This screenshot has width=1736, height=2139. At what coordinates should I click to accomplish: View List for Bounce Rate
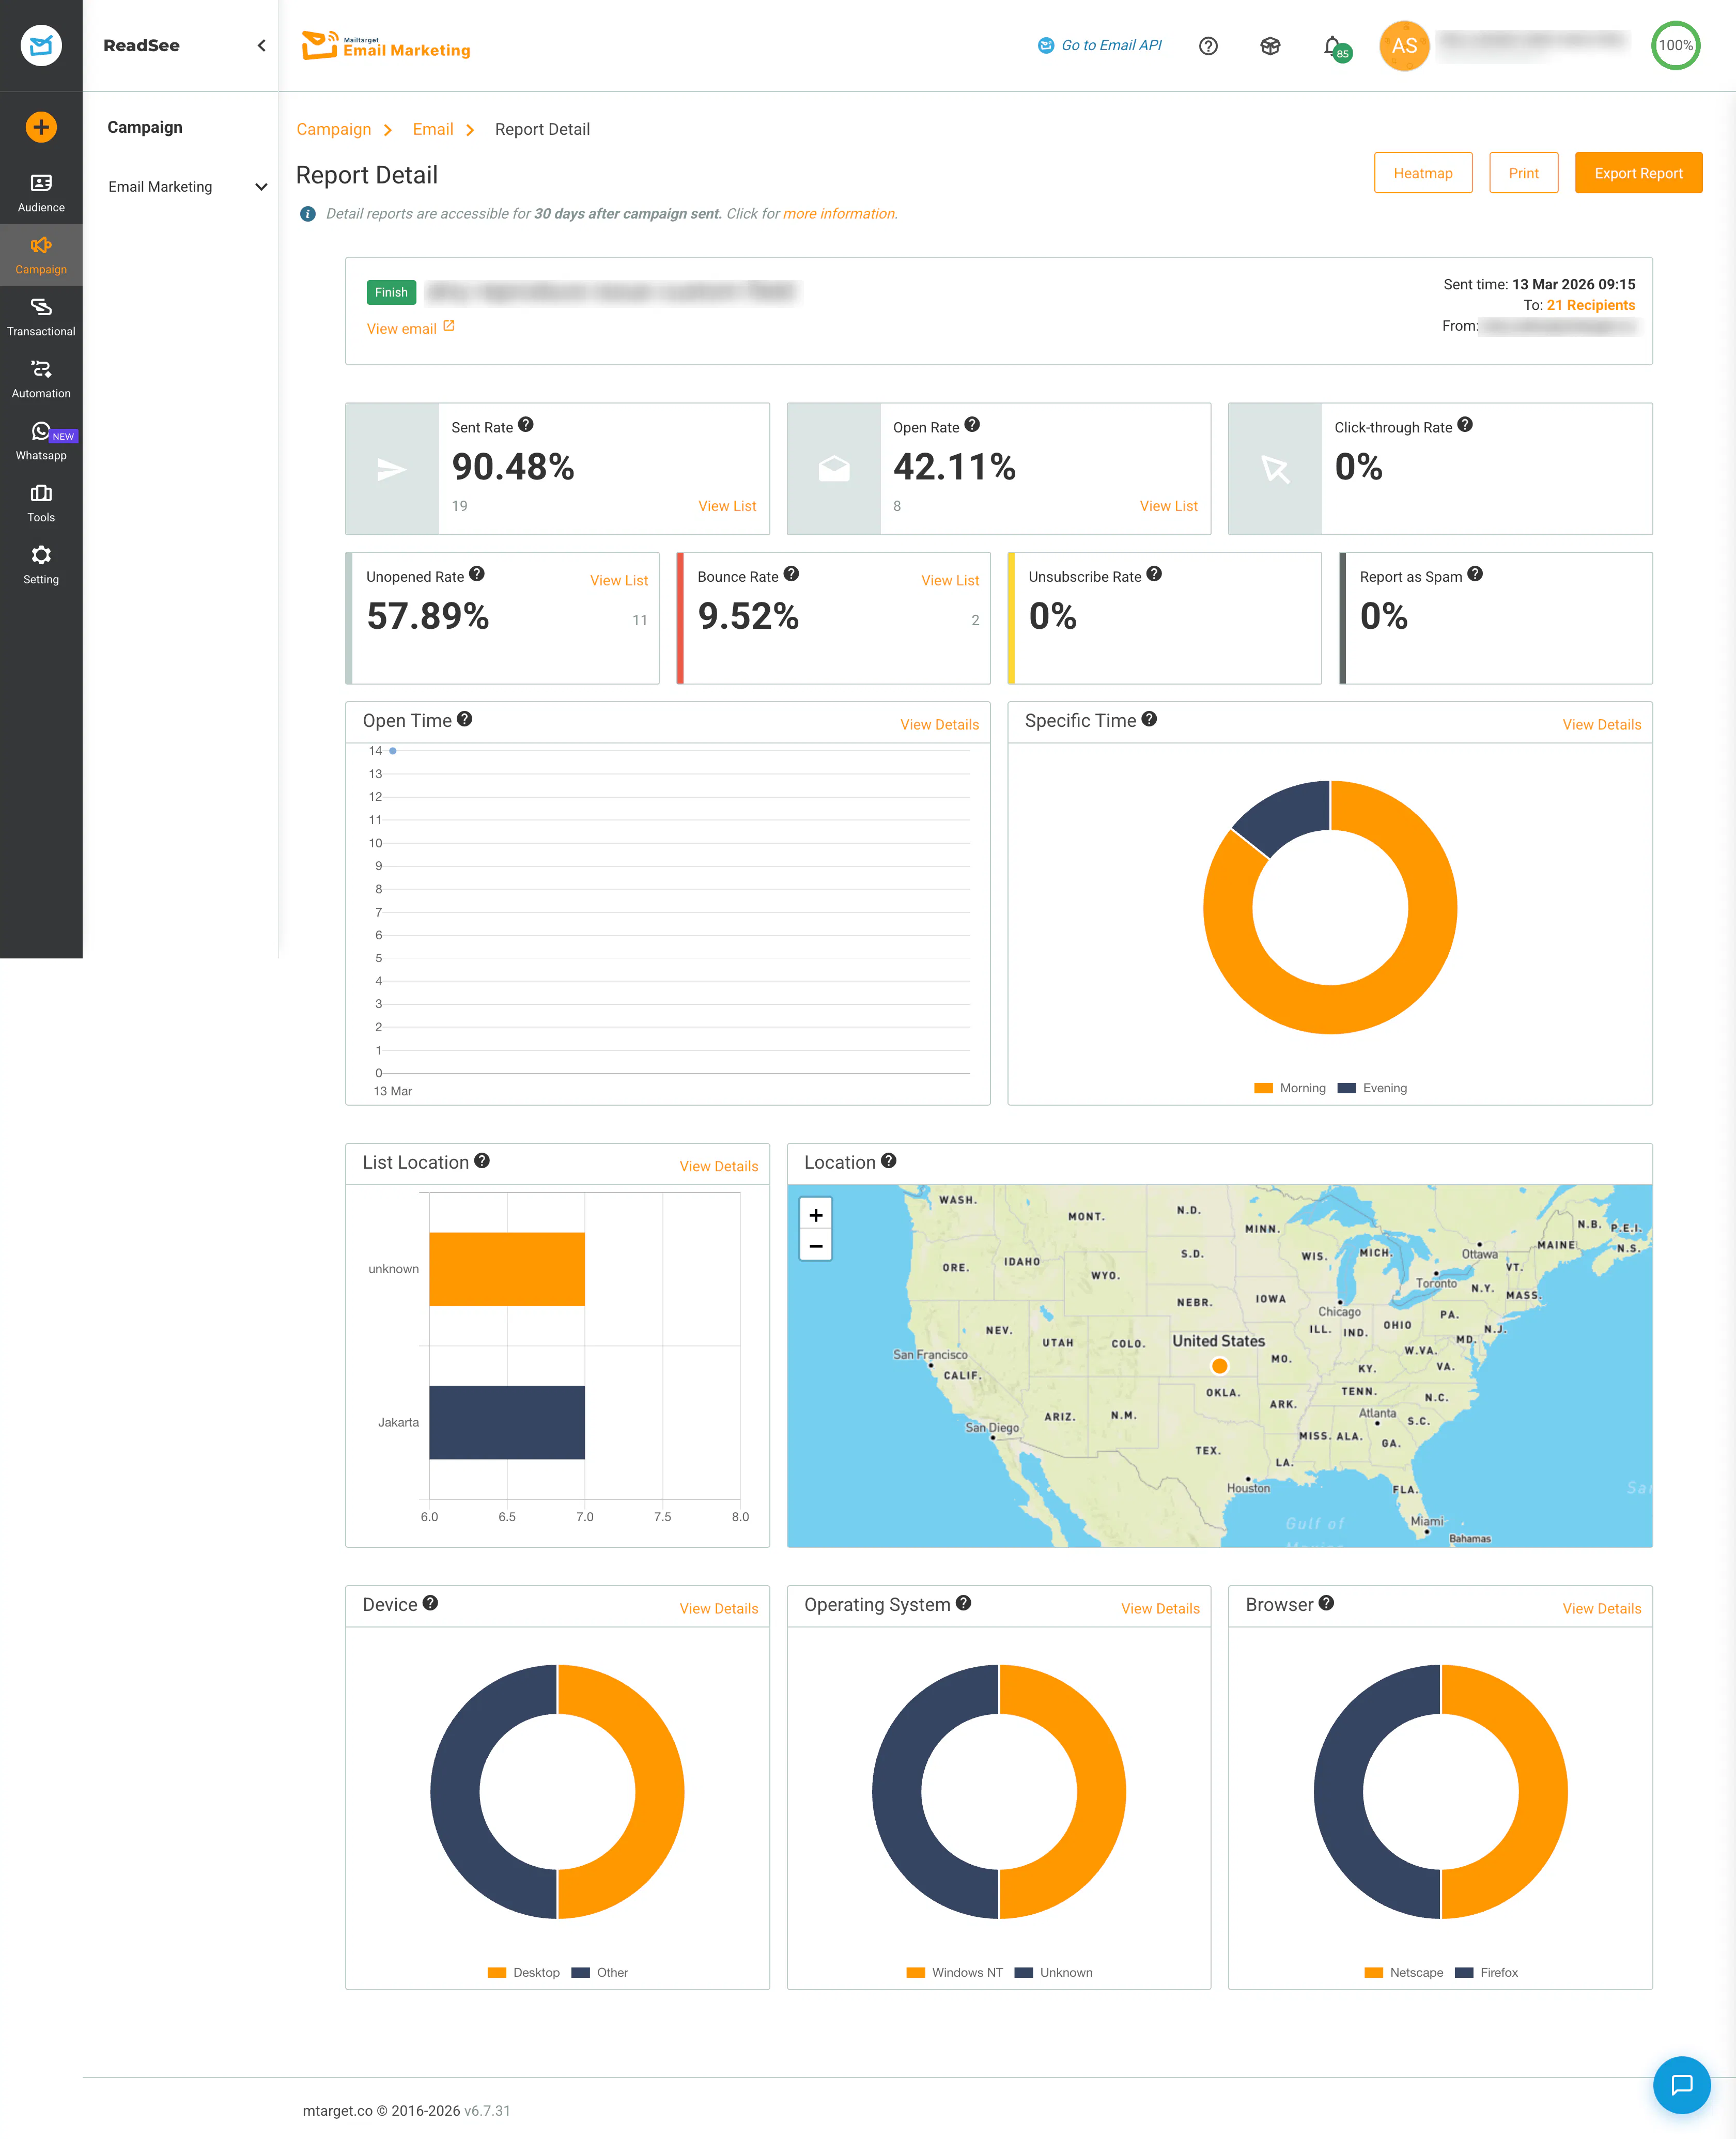click(950, 580)
